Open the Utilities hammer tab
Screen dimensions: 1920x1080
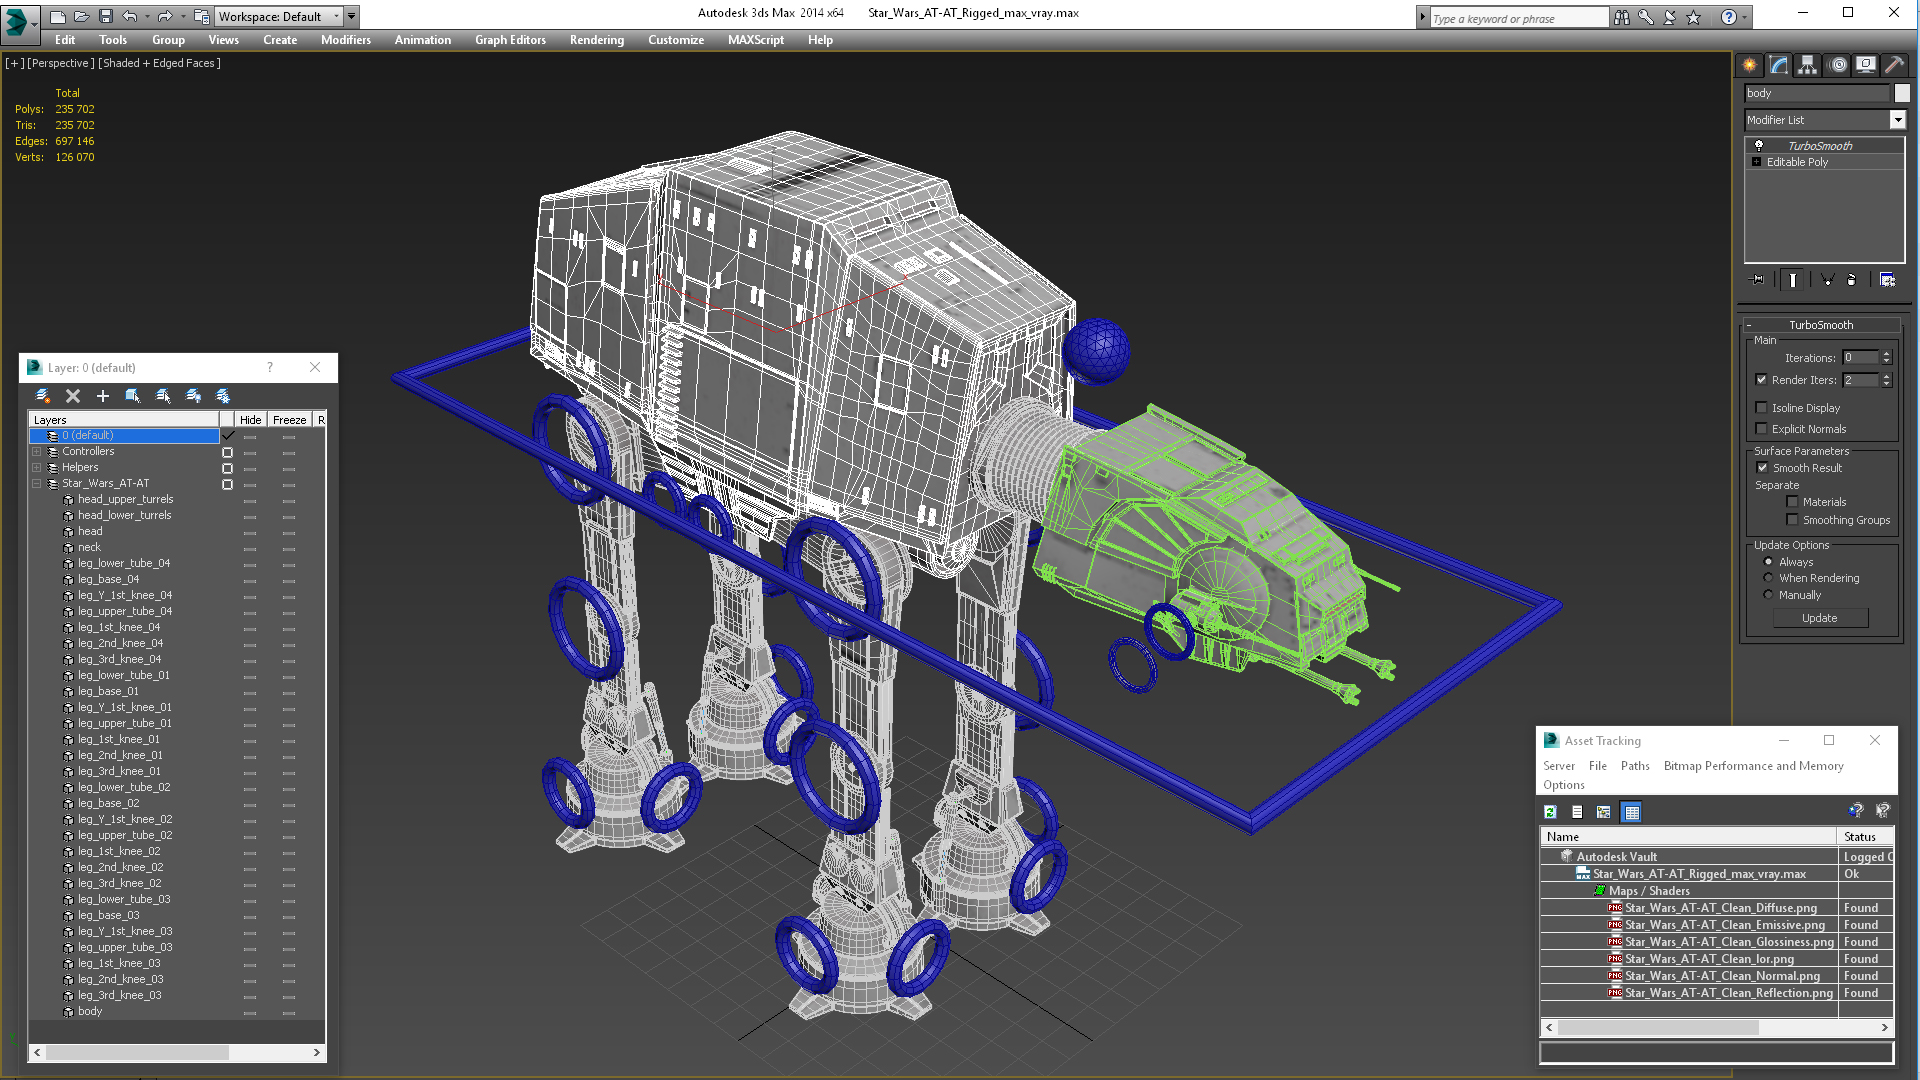pyautogui.click(x=1895, y=65)
